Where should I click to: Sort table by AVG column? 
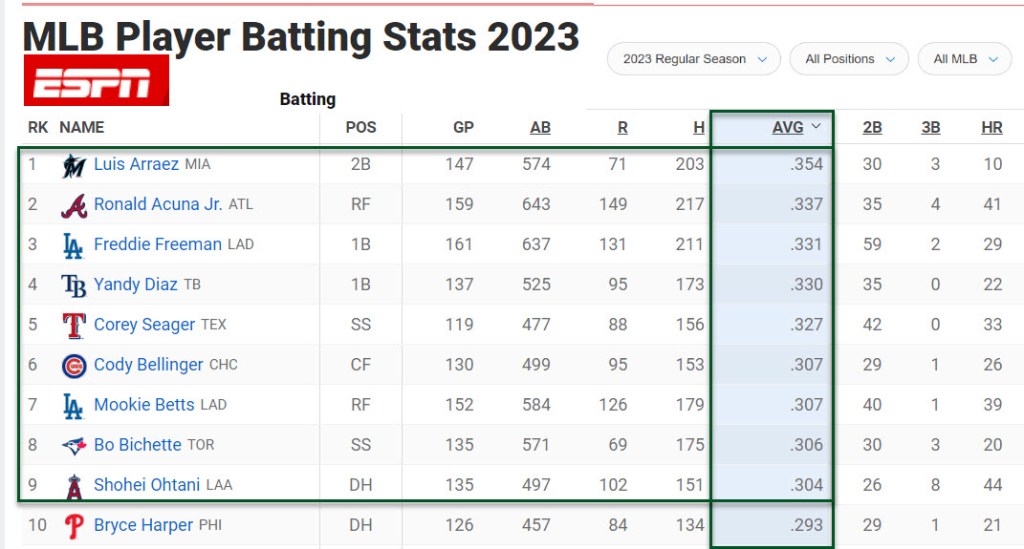(788, 127)
